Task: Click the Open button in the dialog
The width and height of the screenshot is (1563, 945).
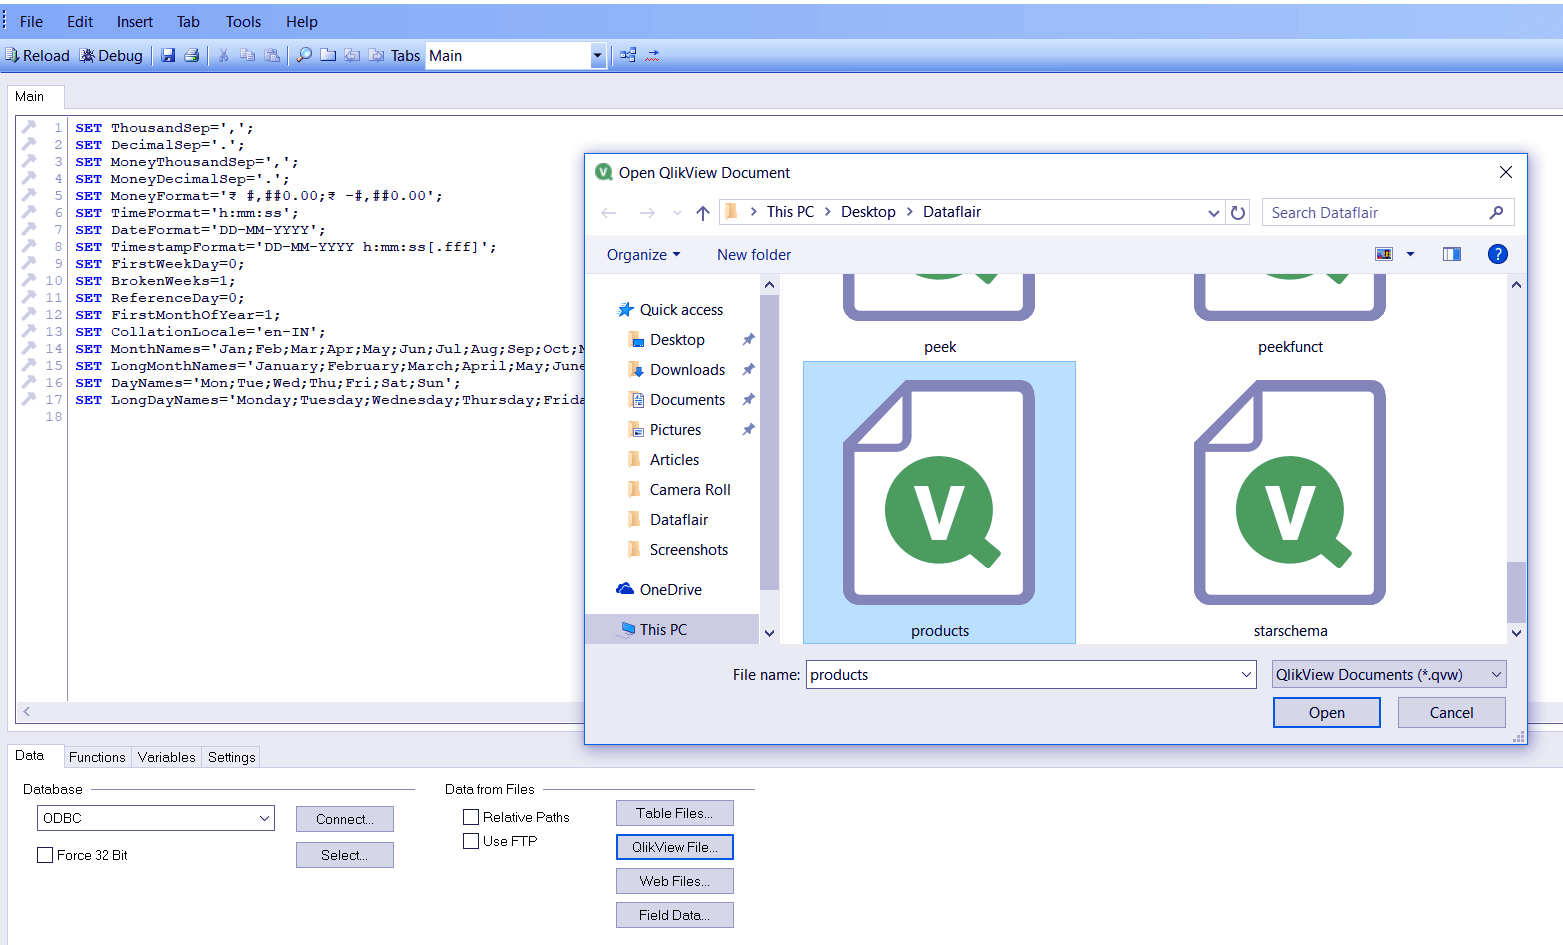Action: pos(1326,712)
